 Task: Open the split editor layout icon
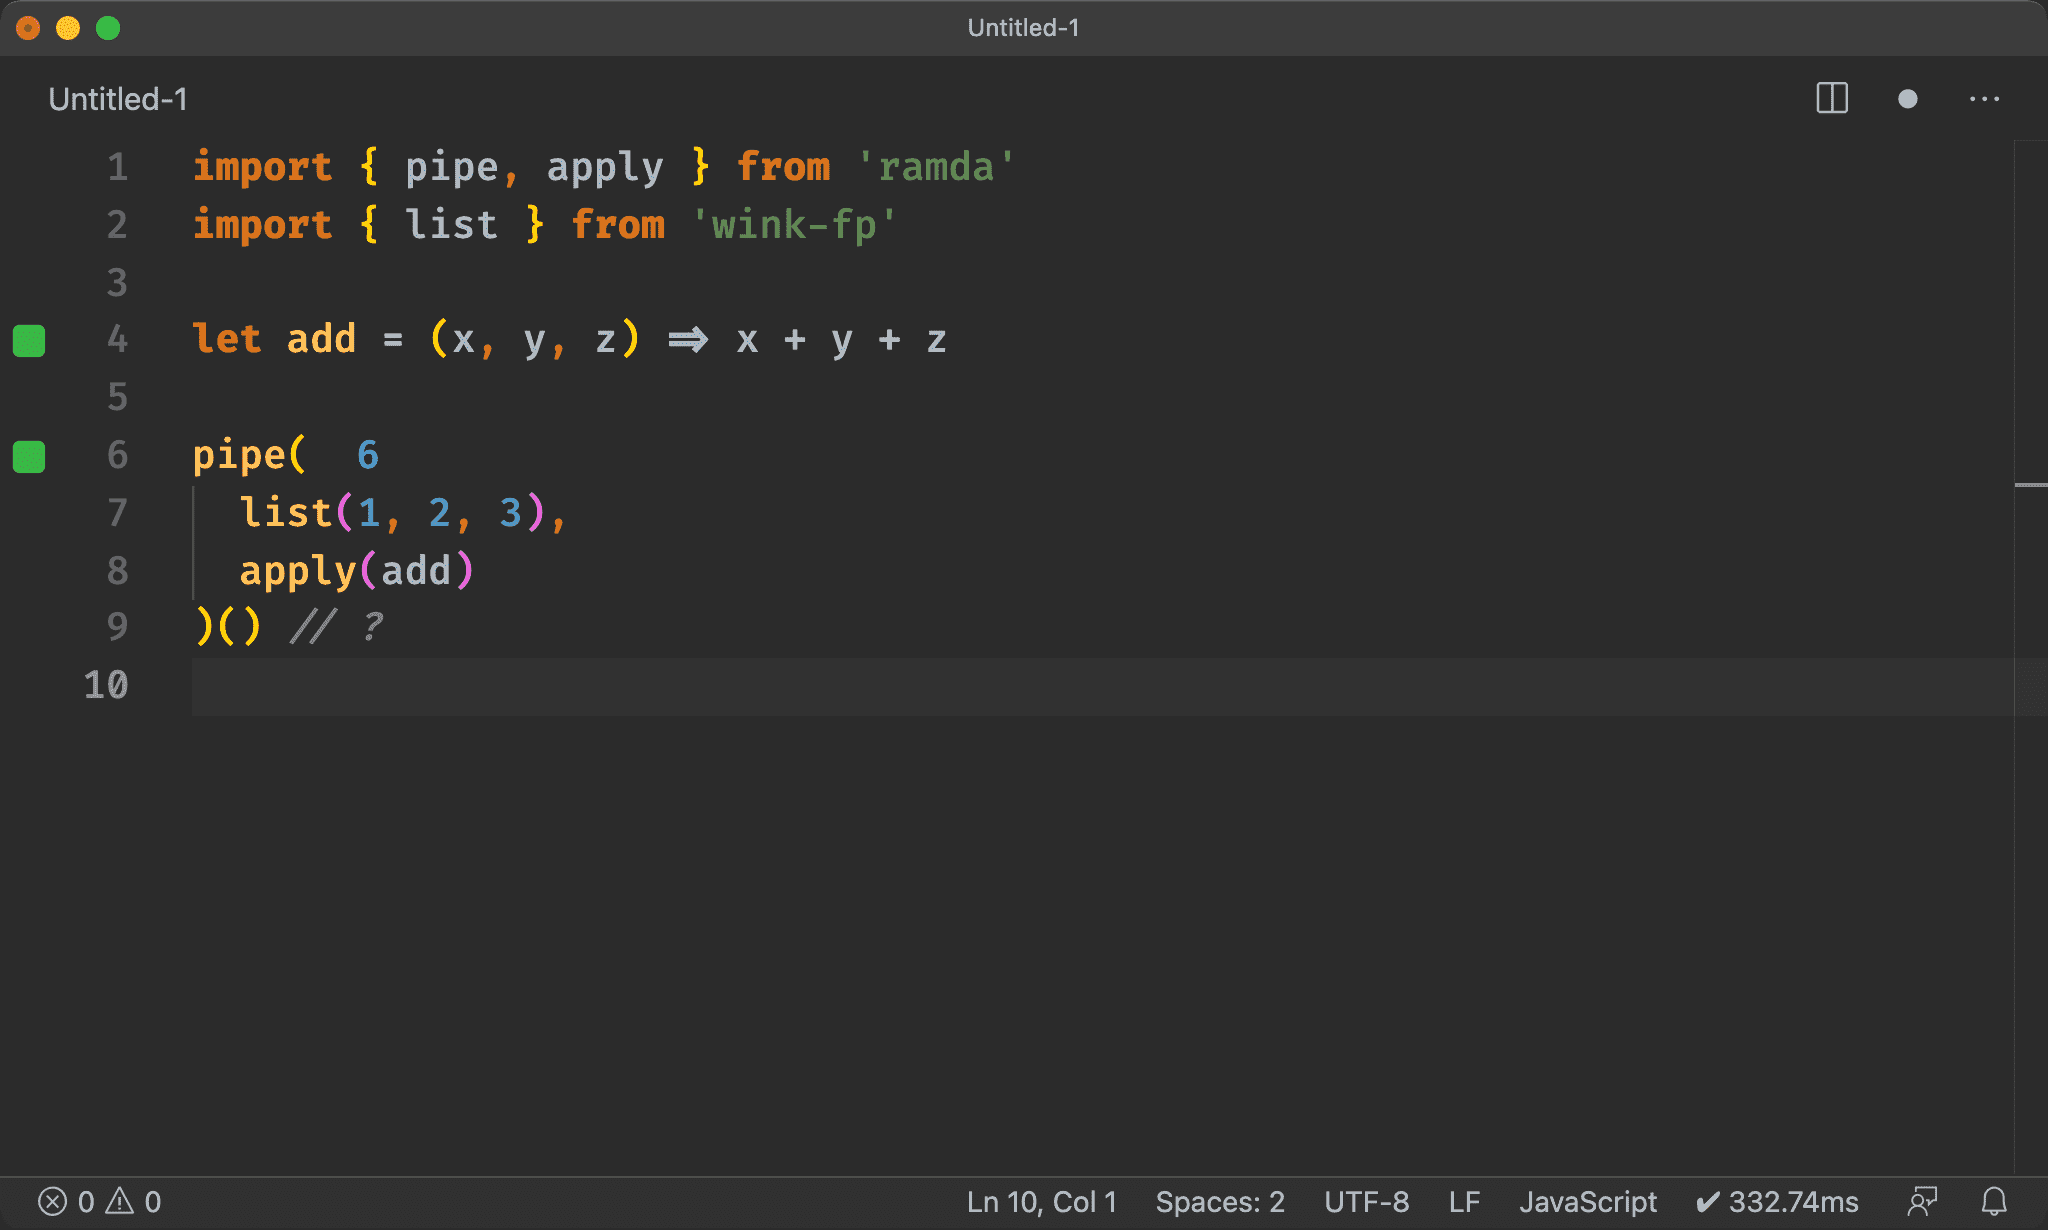1832,99
